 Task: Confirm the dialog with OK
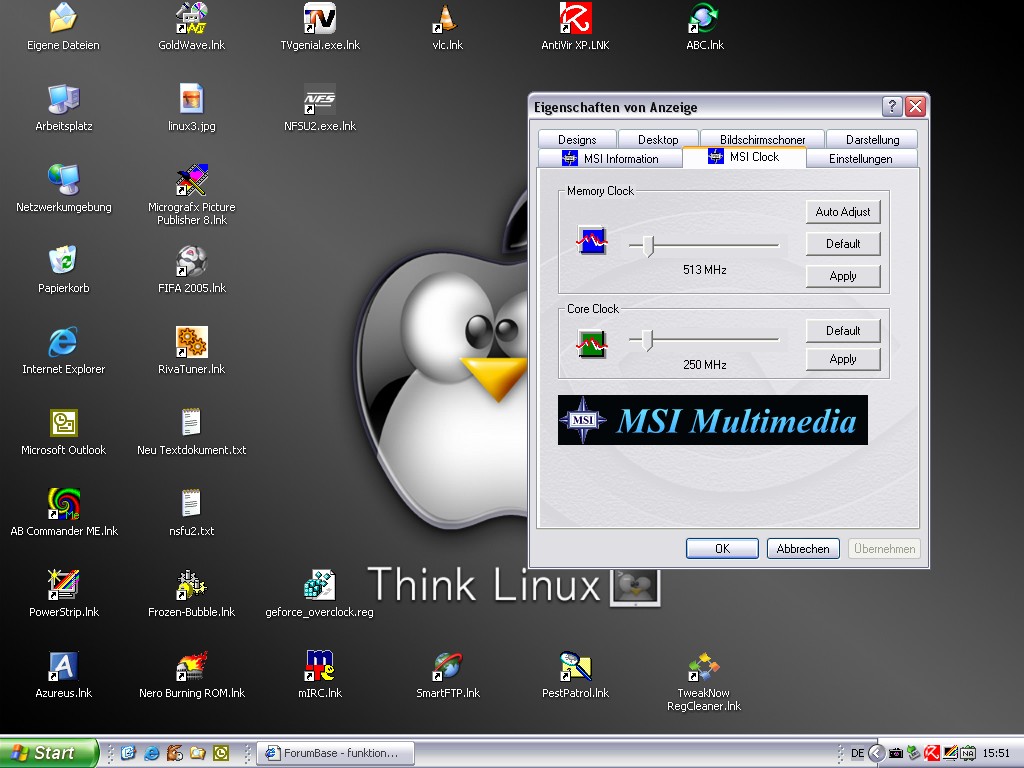coord(722,549)
